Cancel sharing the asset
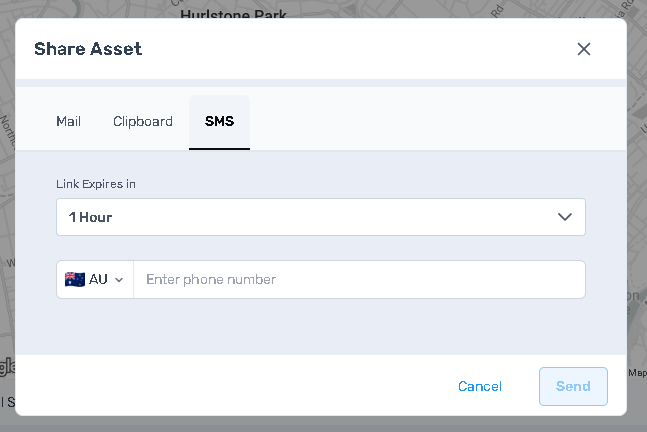The image size is (647, 432). click(480, 387)
